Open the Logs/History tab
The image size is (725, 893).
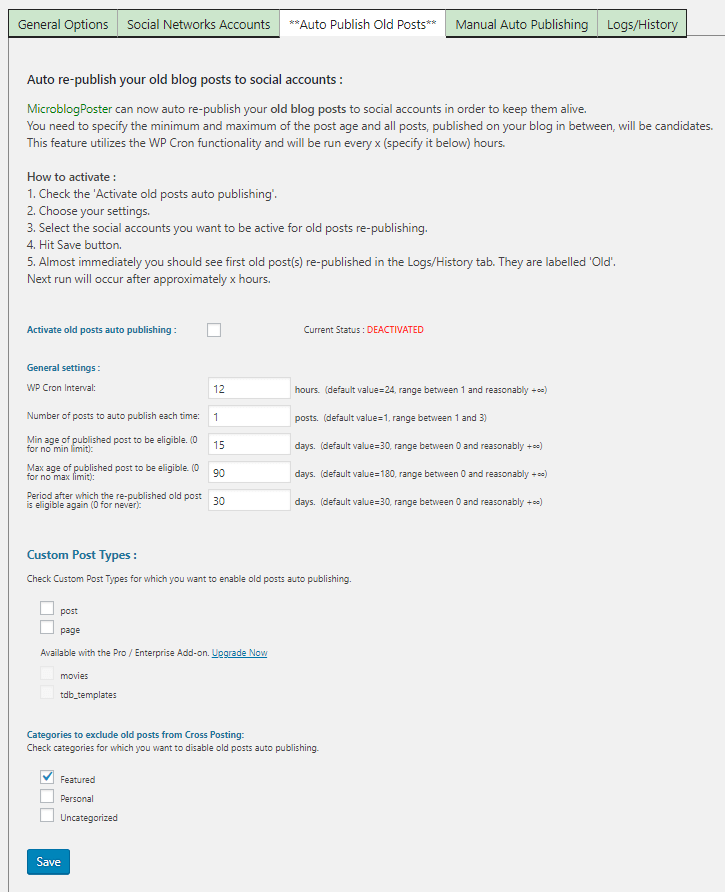coord(641,24)
